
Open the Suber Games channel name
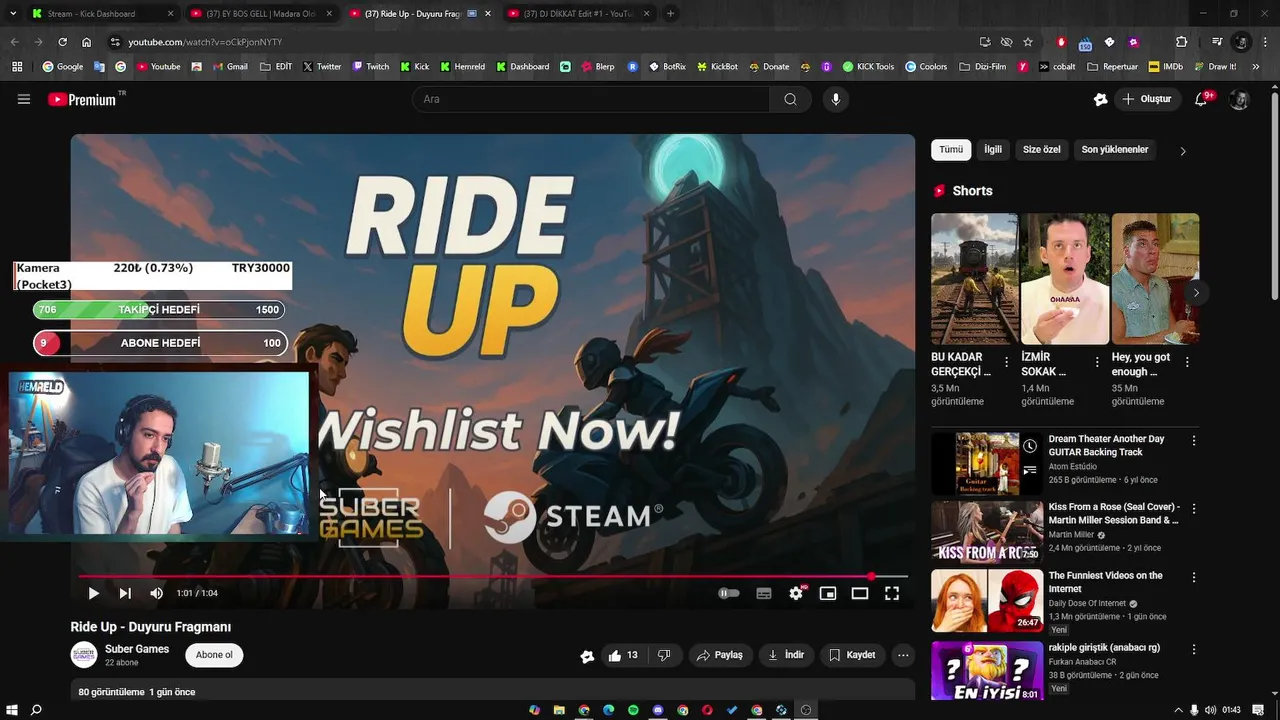pos(137,649)
